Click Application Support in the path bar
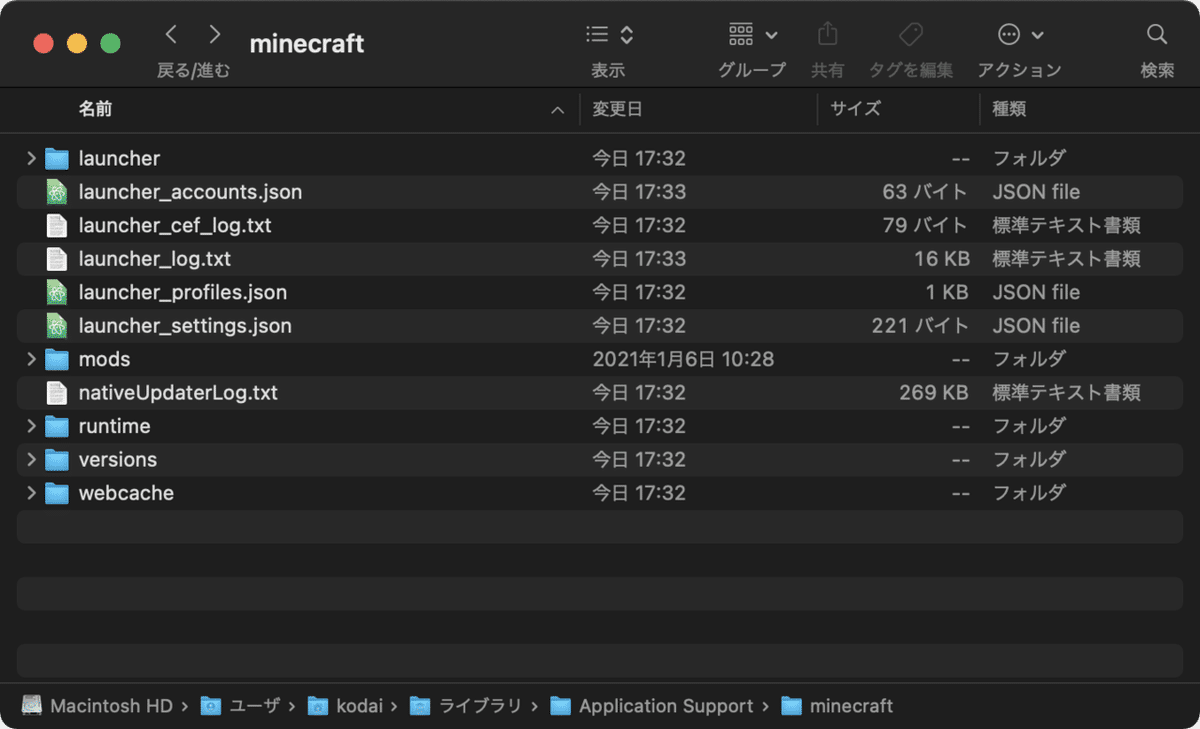Screen dimensions: 1200x729 (652, 706)
